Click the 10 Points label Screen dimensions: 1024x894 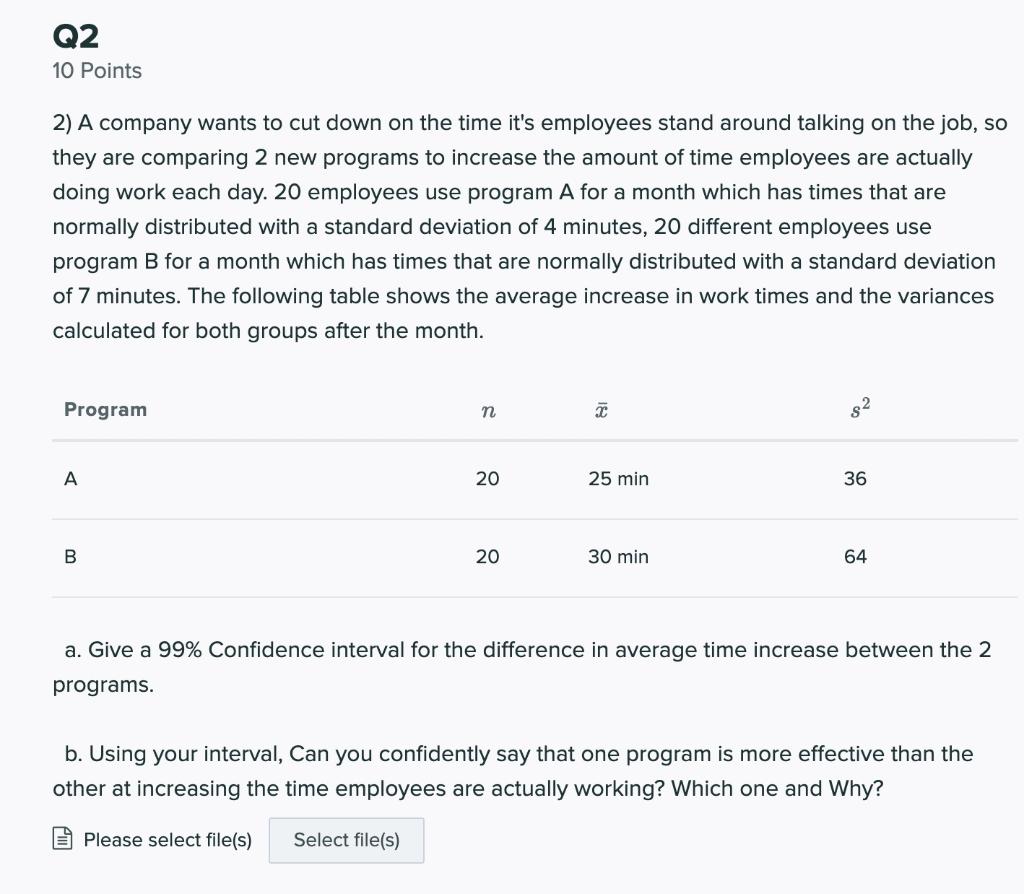(96, 70)
